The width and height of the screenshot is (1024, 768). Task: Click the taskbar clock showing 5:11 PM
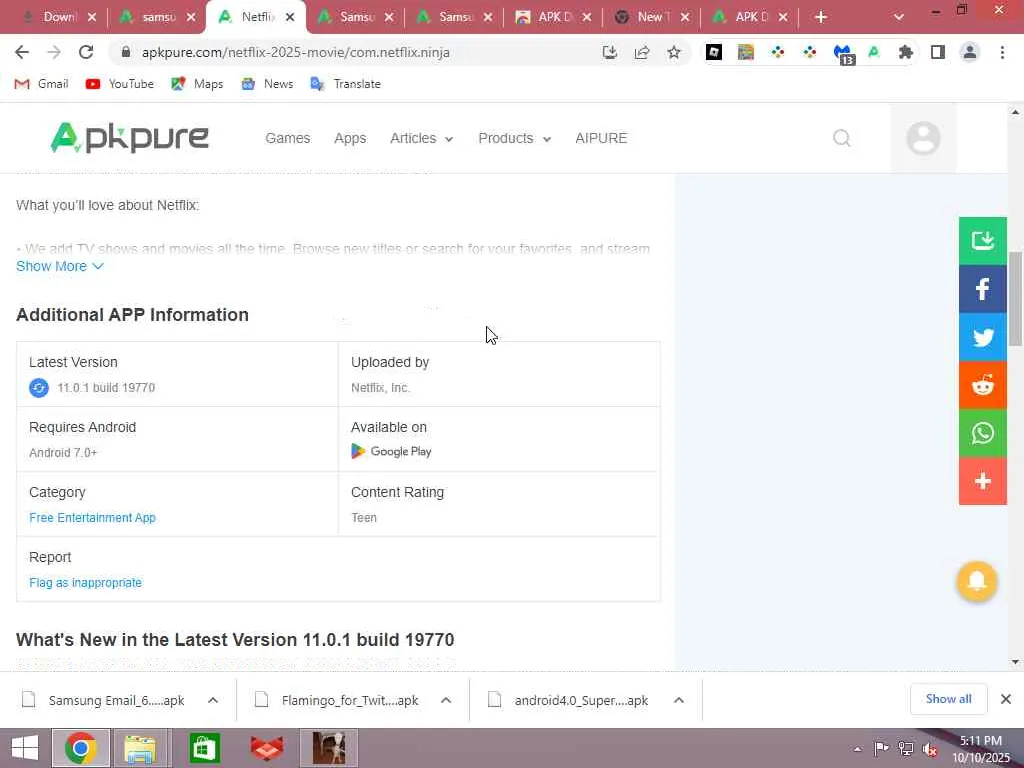point(980,749)
